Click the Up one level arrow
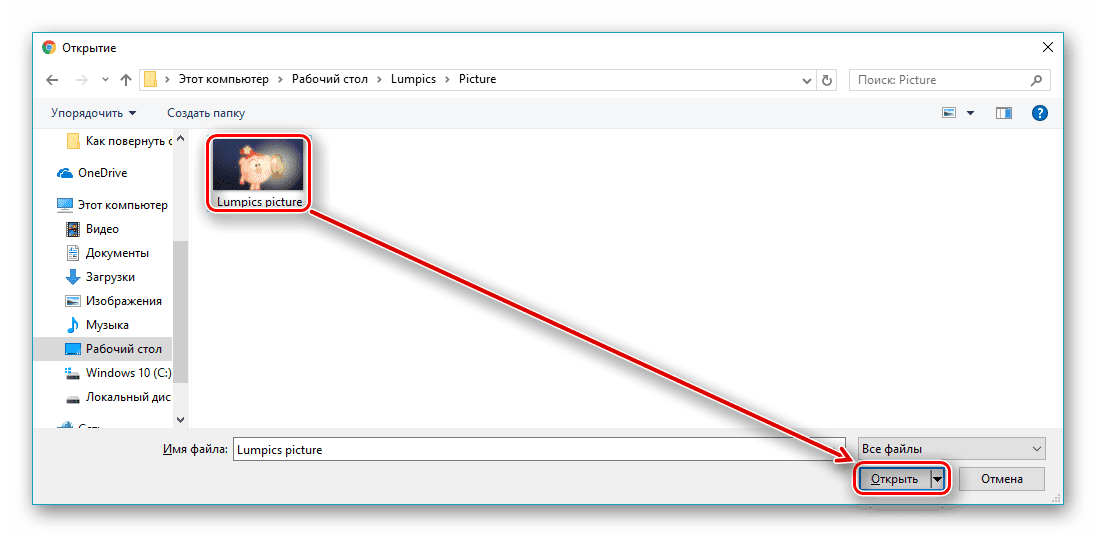The height and width of the screenshot is (537, 1096). coord(126,80)
